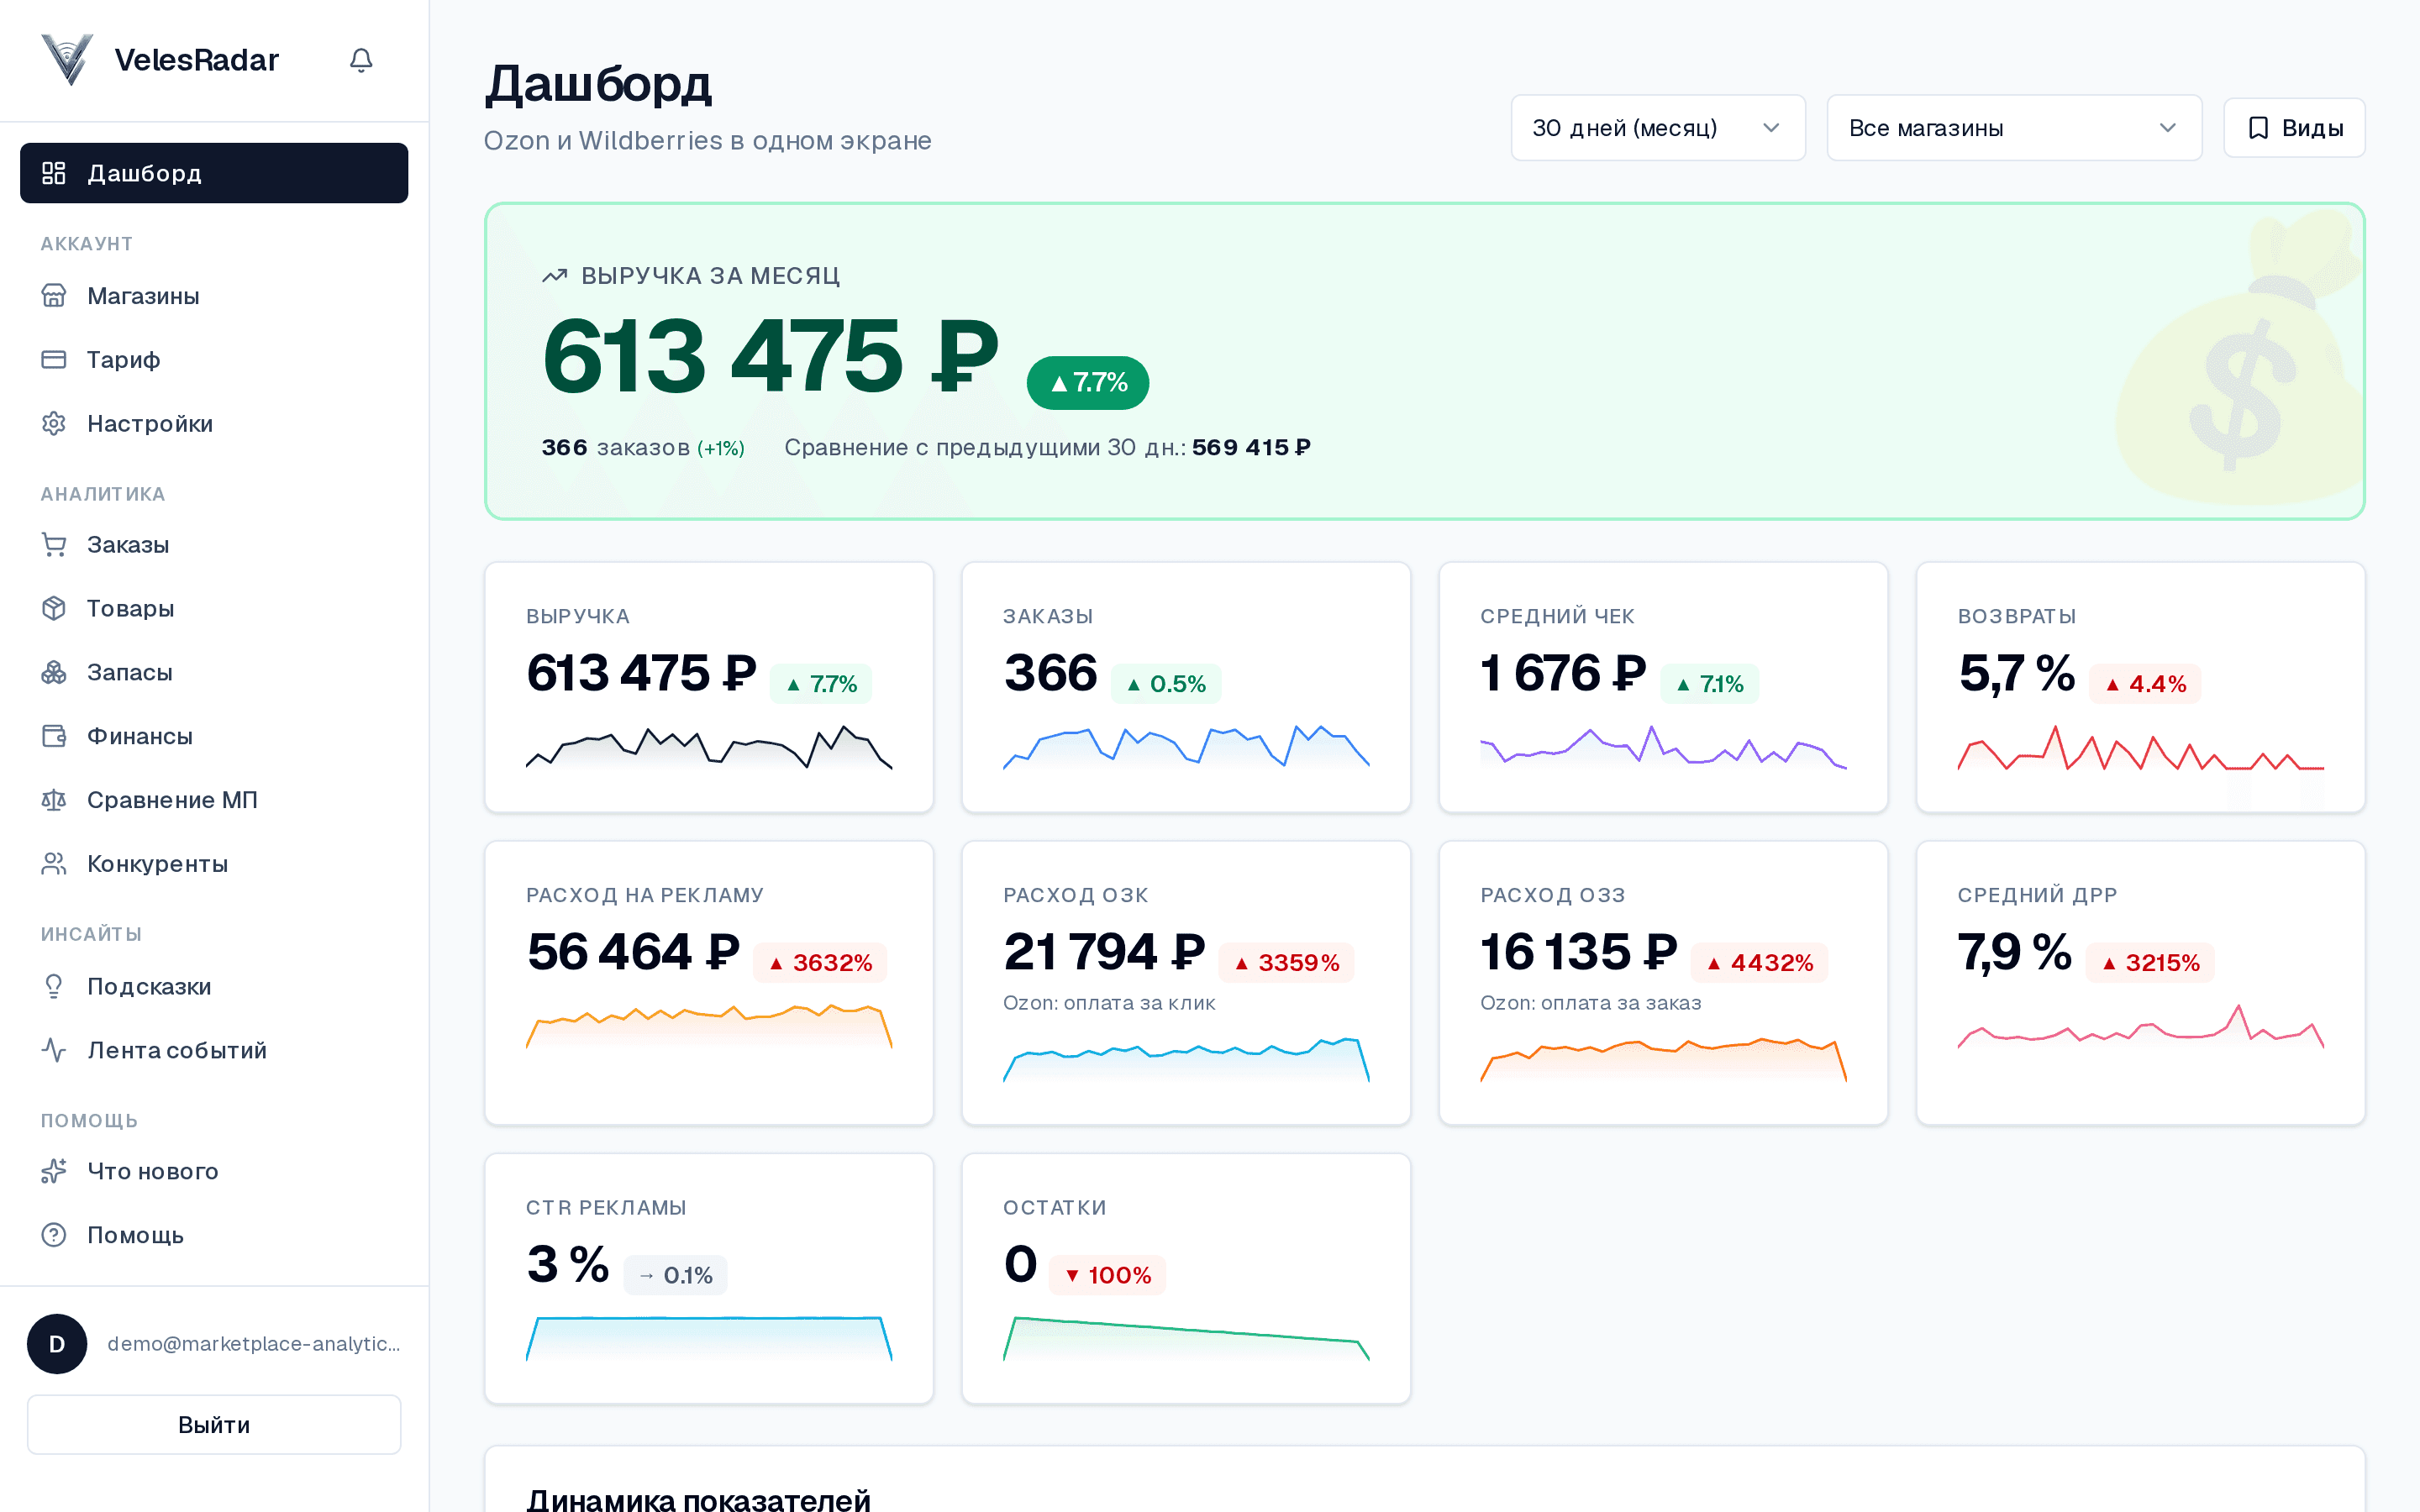Open the Заказы analytics page

pos(214,545)
